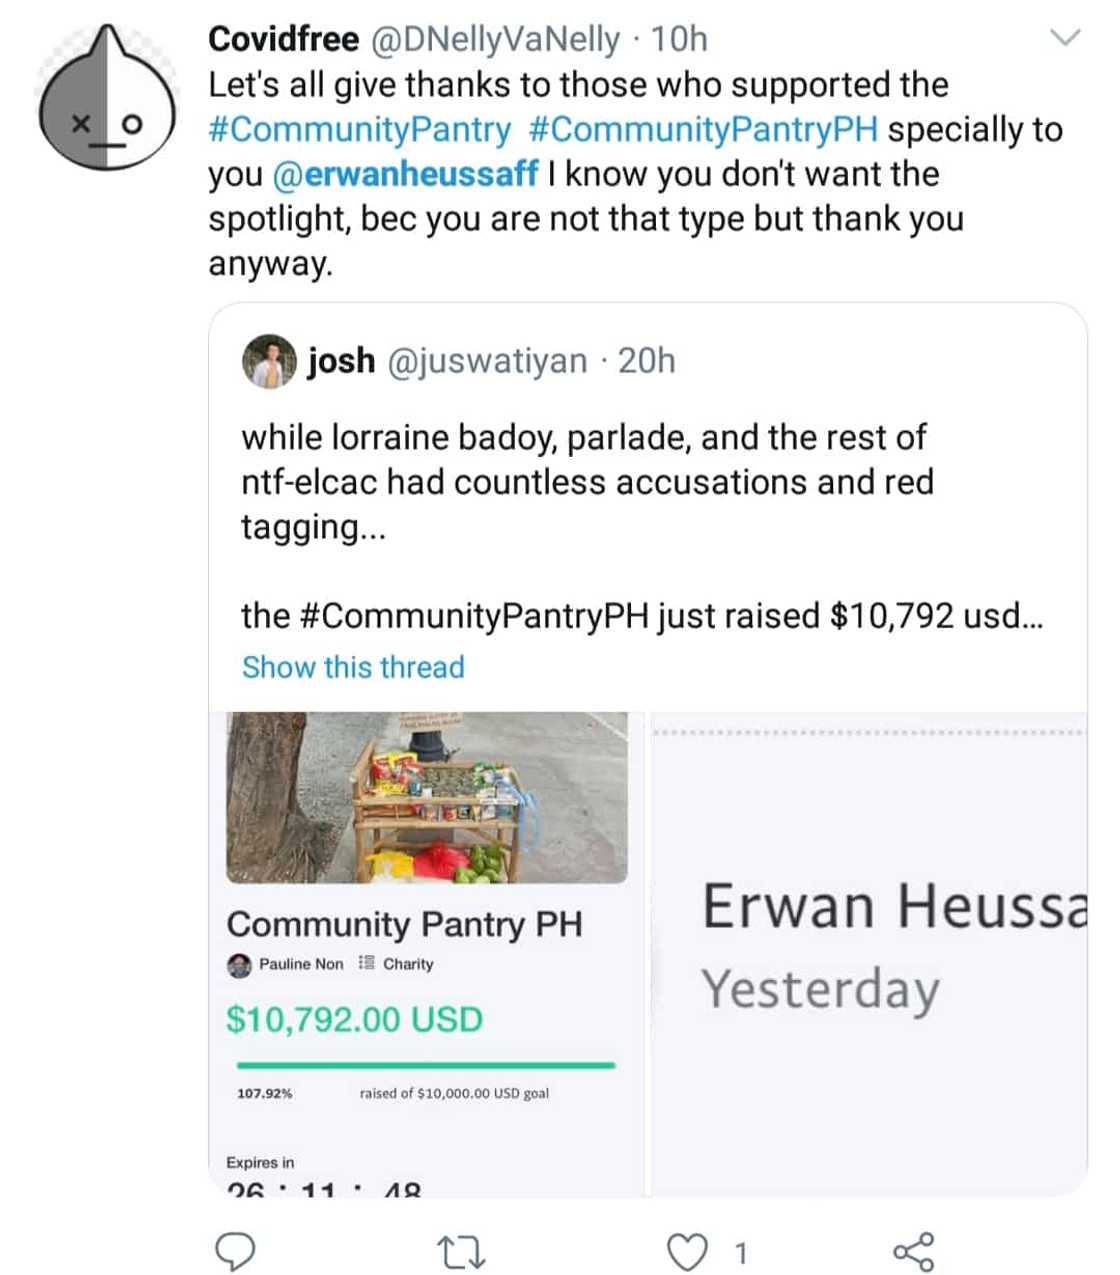Image resolution: width=1120 pixels, height=1275 pixels.
Task: Open the Covidfree display name
Action: 283,39
